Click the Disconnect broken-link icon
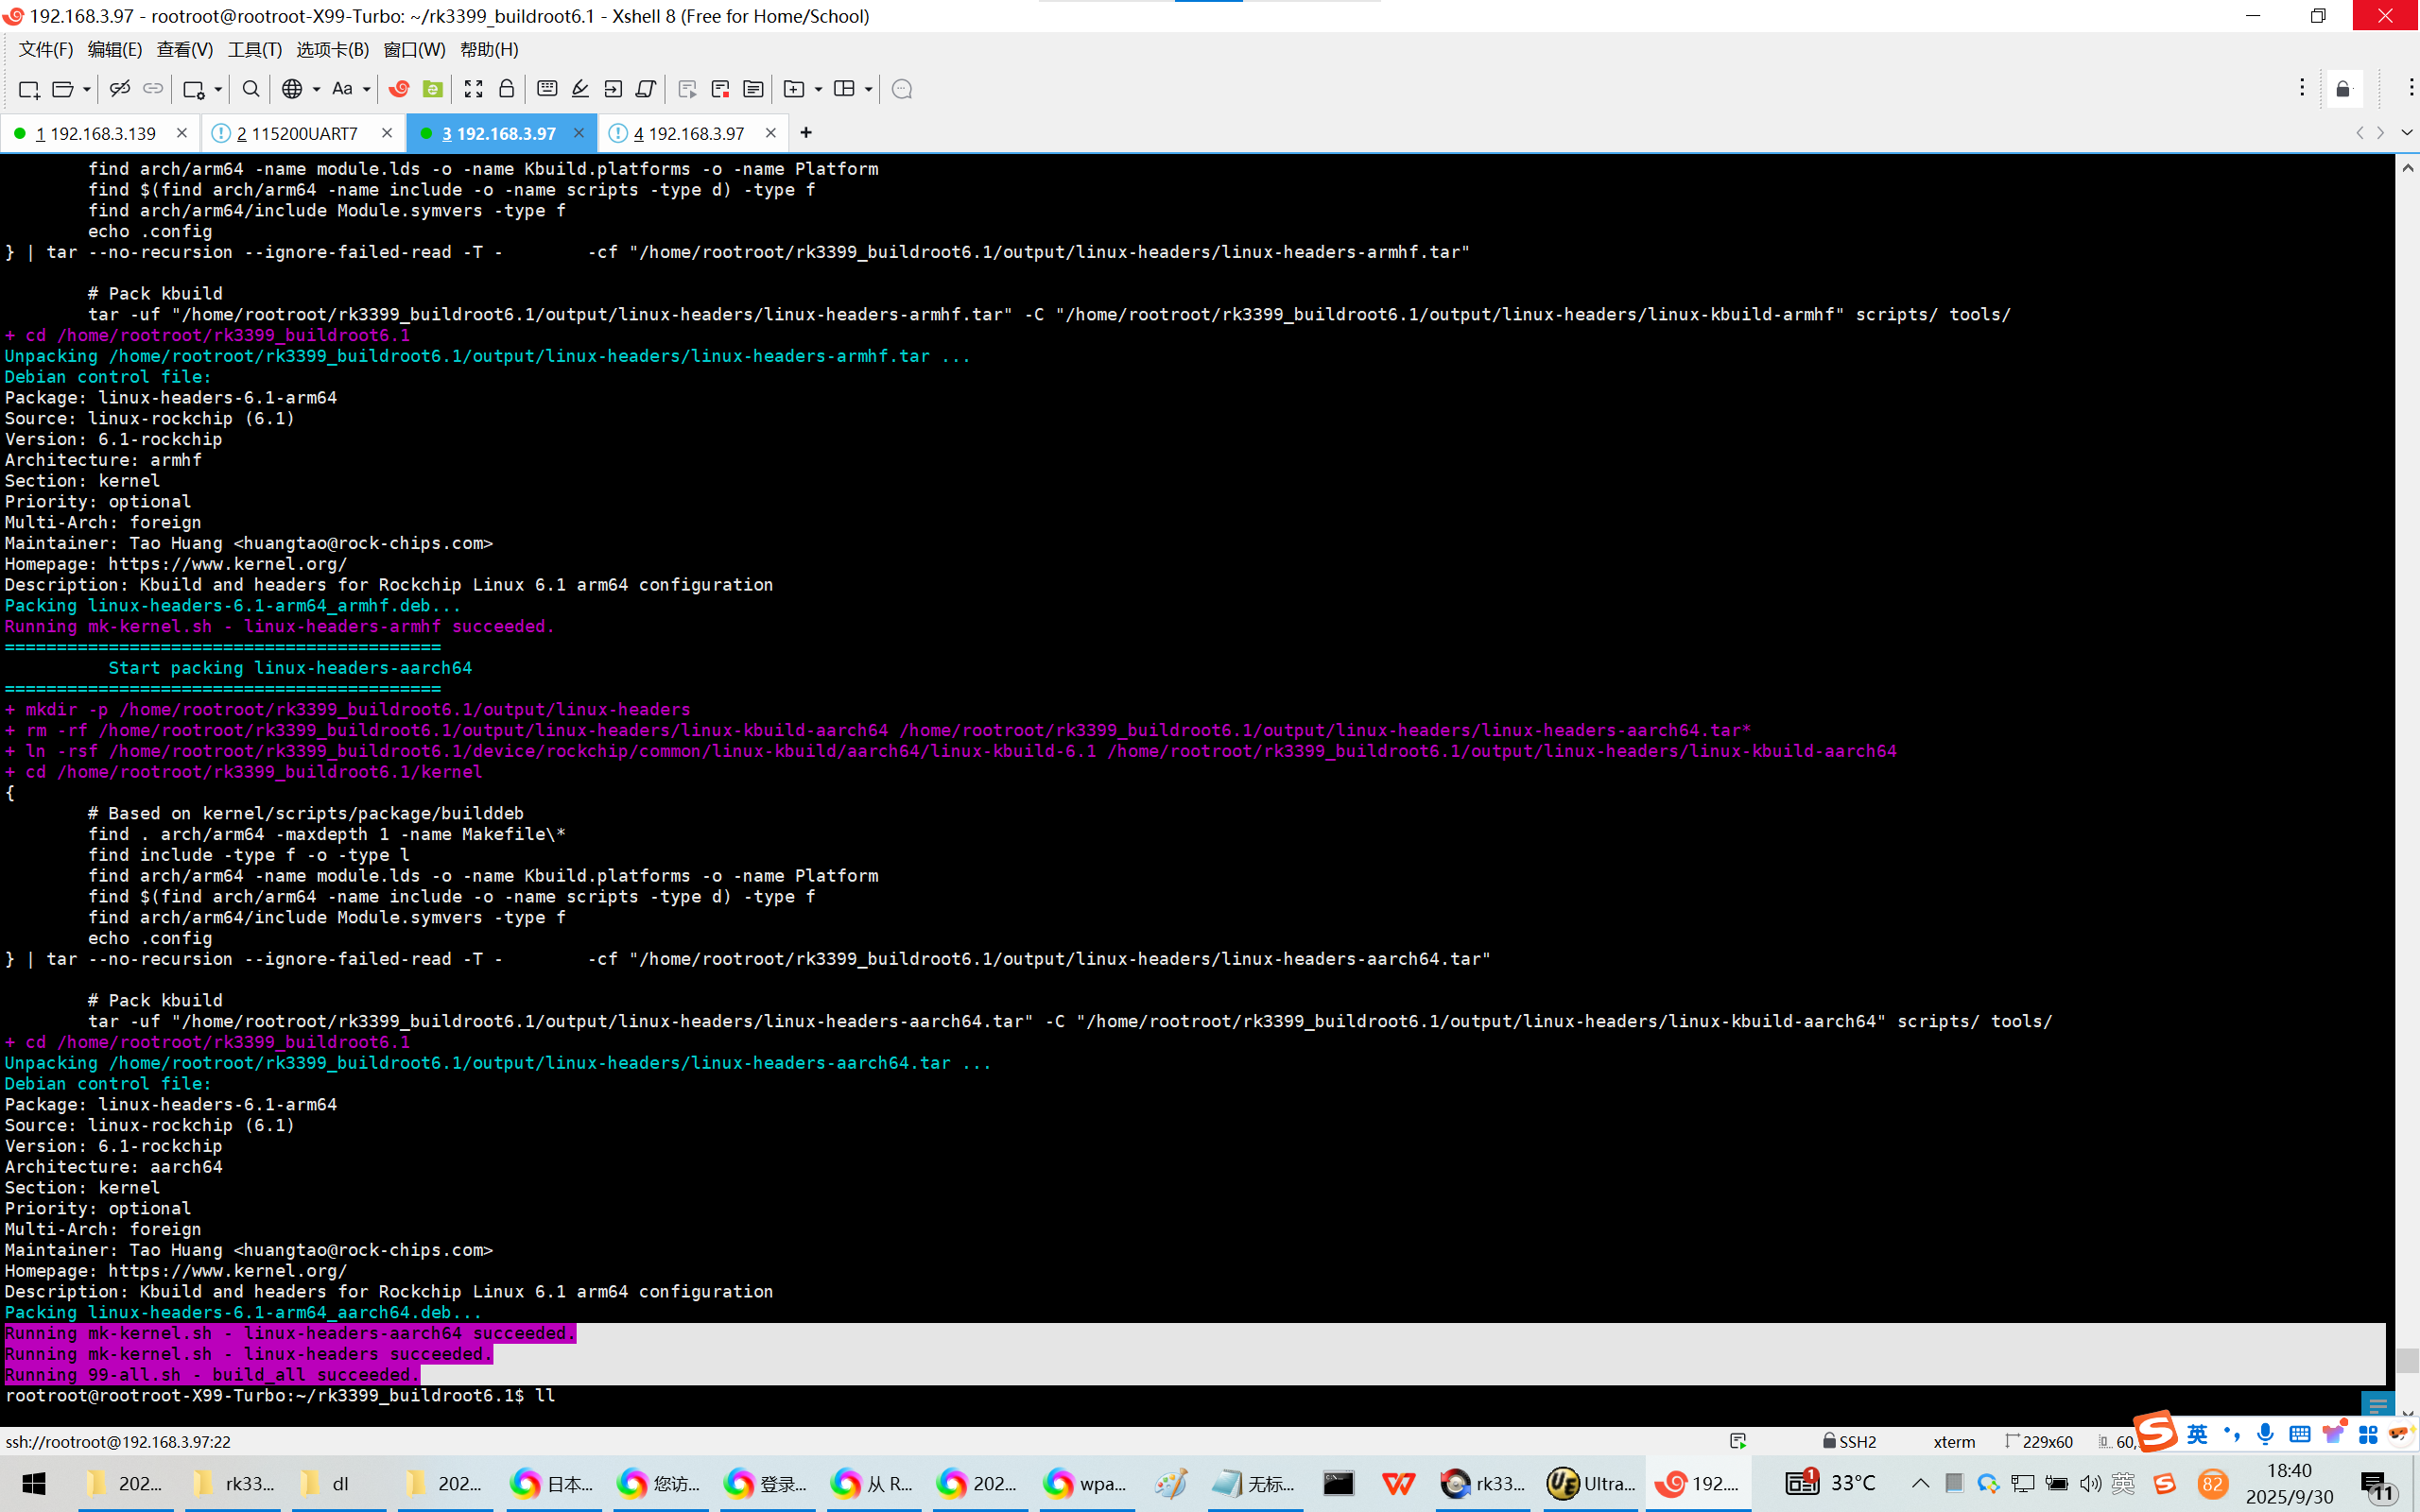The image size is (2420, 1512). pos(120,89)
